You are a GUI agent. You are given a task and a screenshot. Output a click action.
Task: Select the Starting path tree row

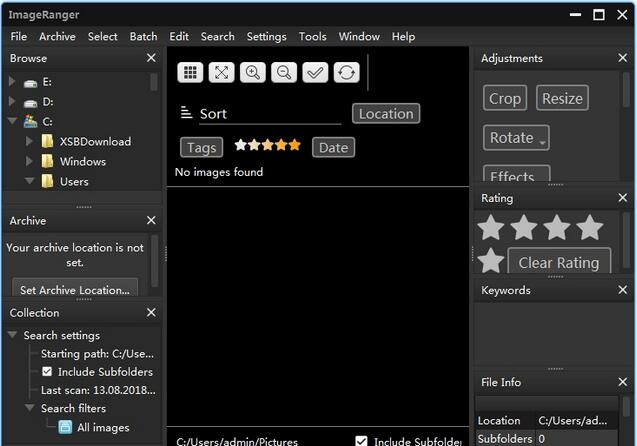(x=98, y=354)
